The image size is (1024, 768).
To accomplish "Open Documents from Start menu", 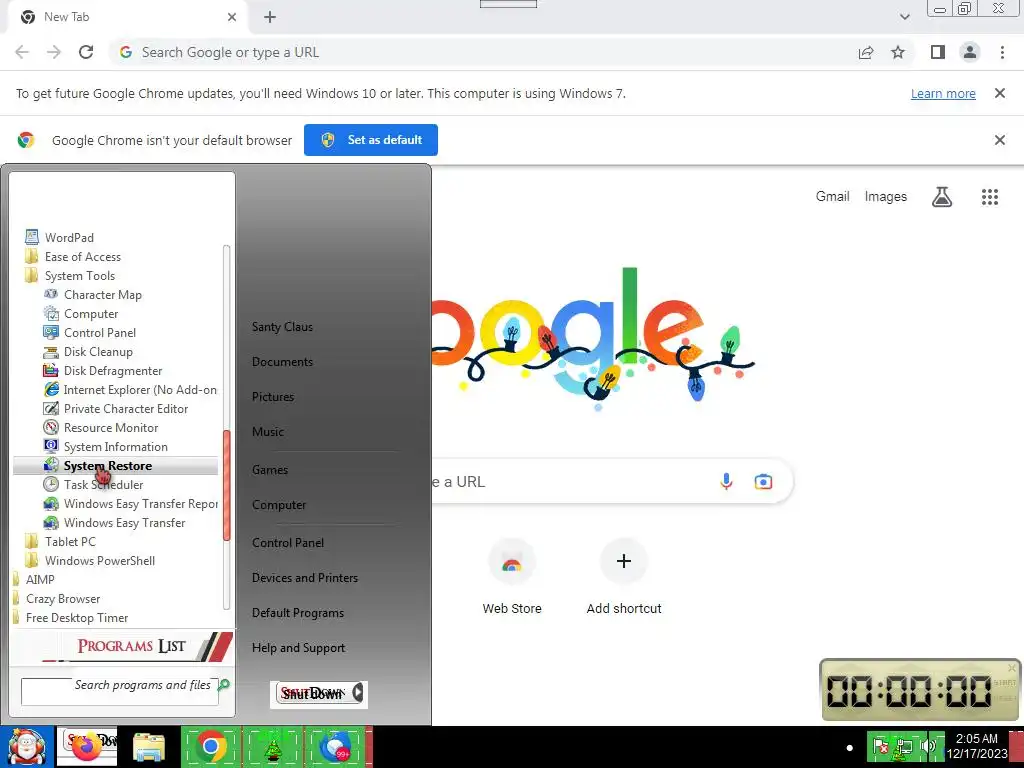I will [x=282, y=362].
